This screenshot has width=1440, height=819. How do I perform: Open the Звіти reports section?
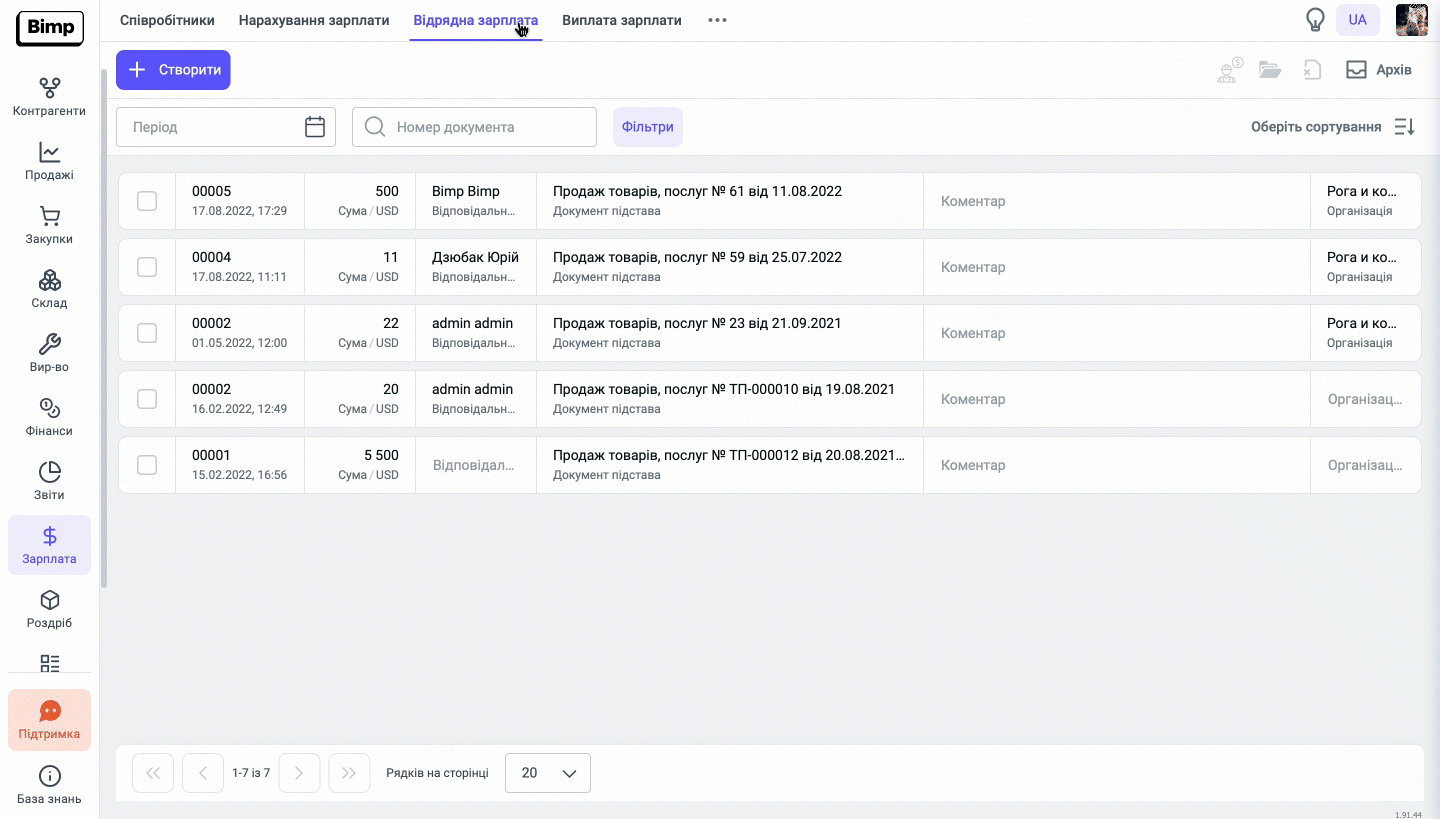pyautogui.click(x=49, y=482)
